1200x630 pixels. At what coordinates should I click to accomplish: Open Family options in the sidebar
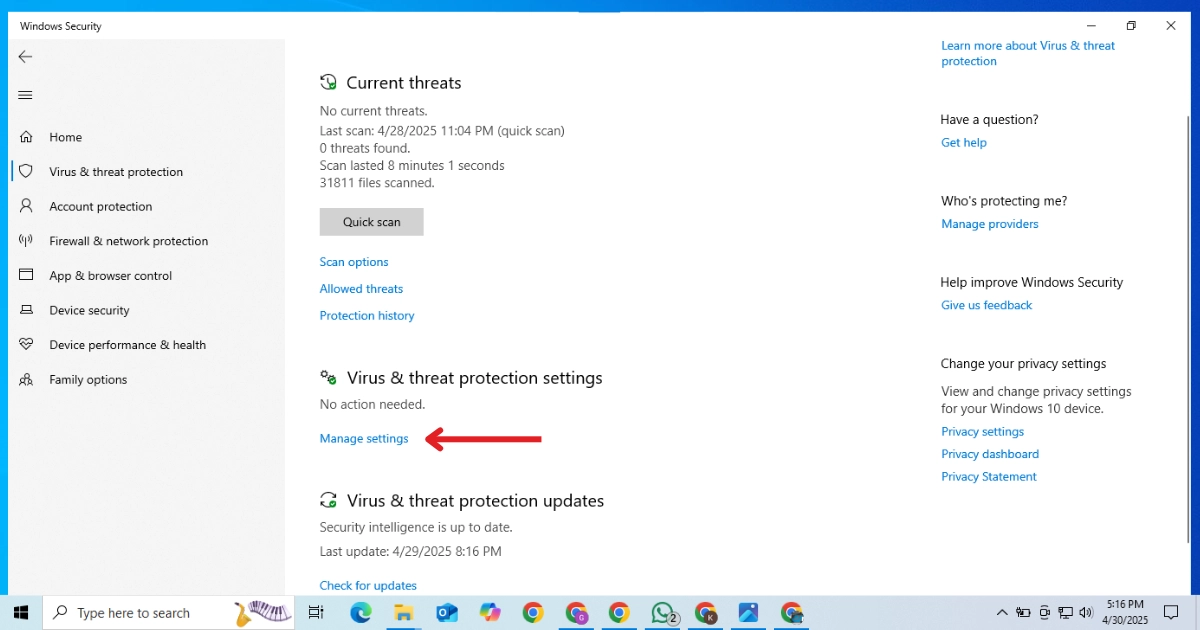click(88, 380)
